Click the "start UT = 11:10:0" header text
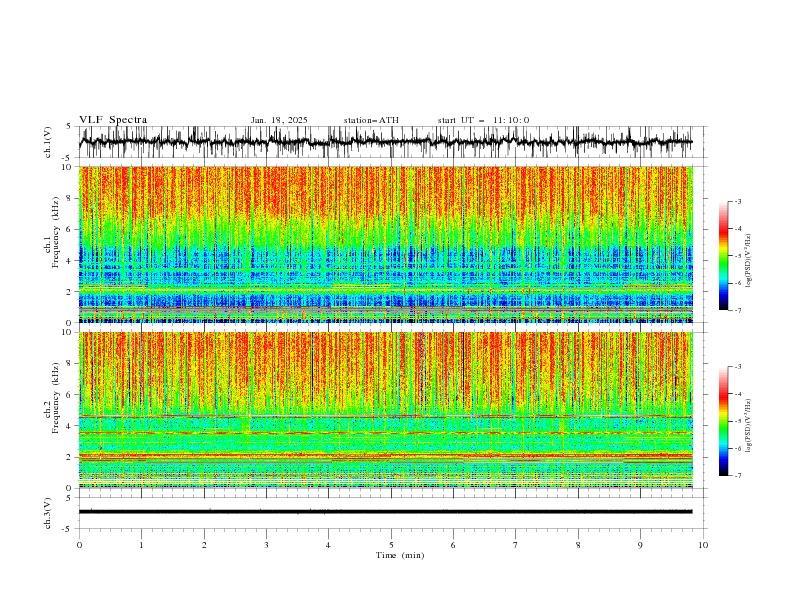Image resolution: width=792 pixels, height=612 pixels. (483, 120)
